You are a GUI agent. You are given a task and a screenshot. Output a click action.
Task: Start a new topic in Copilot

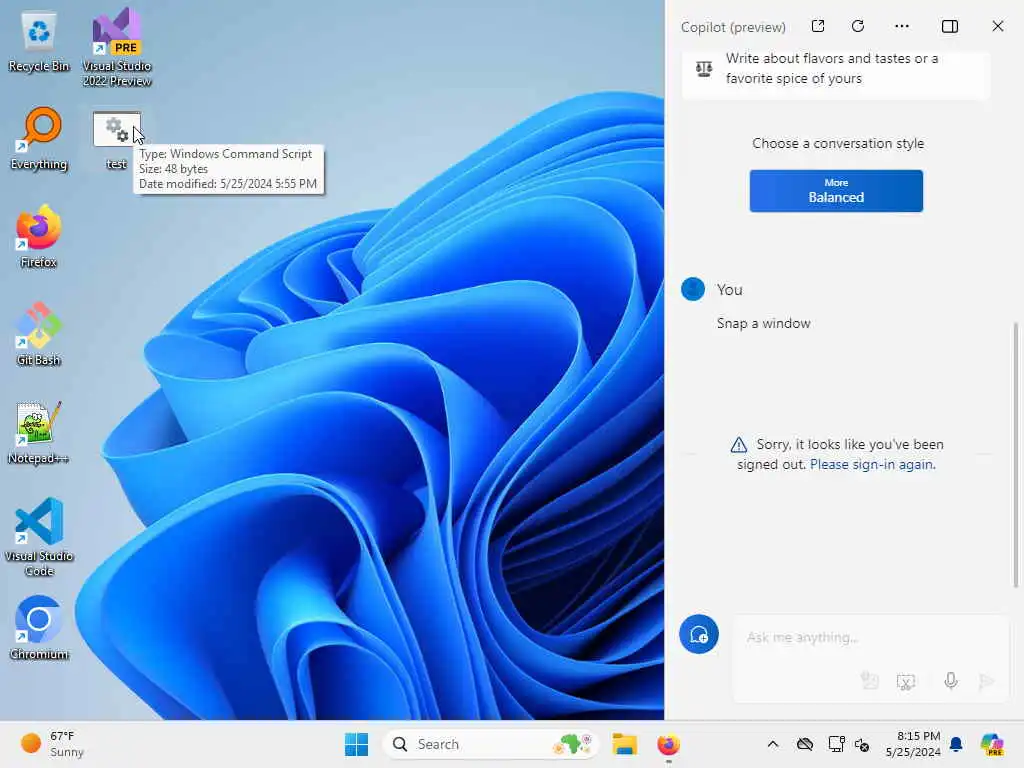pyautogui.click(x=699, y=634)
